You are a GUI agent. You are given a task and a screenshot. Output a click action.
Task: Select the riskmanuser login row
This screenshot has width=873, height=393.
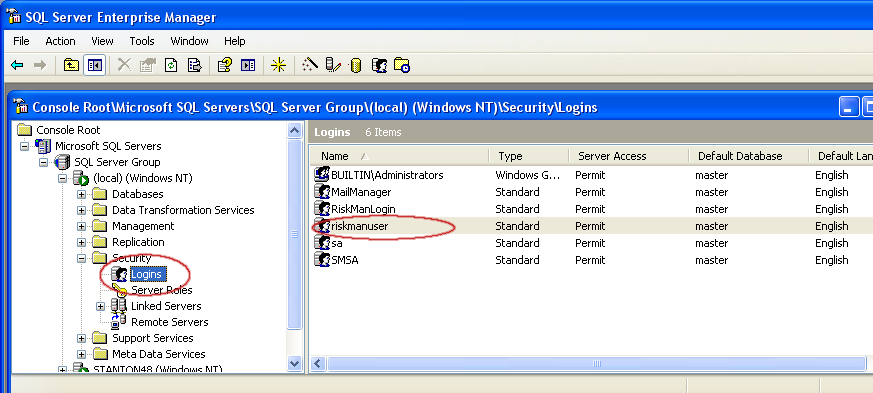coord(591,226)
